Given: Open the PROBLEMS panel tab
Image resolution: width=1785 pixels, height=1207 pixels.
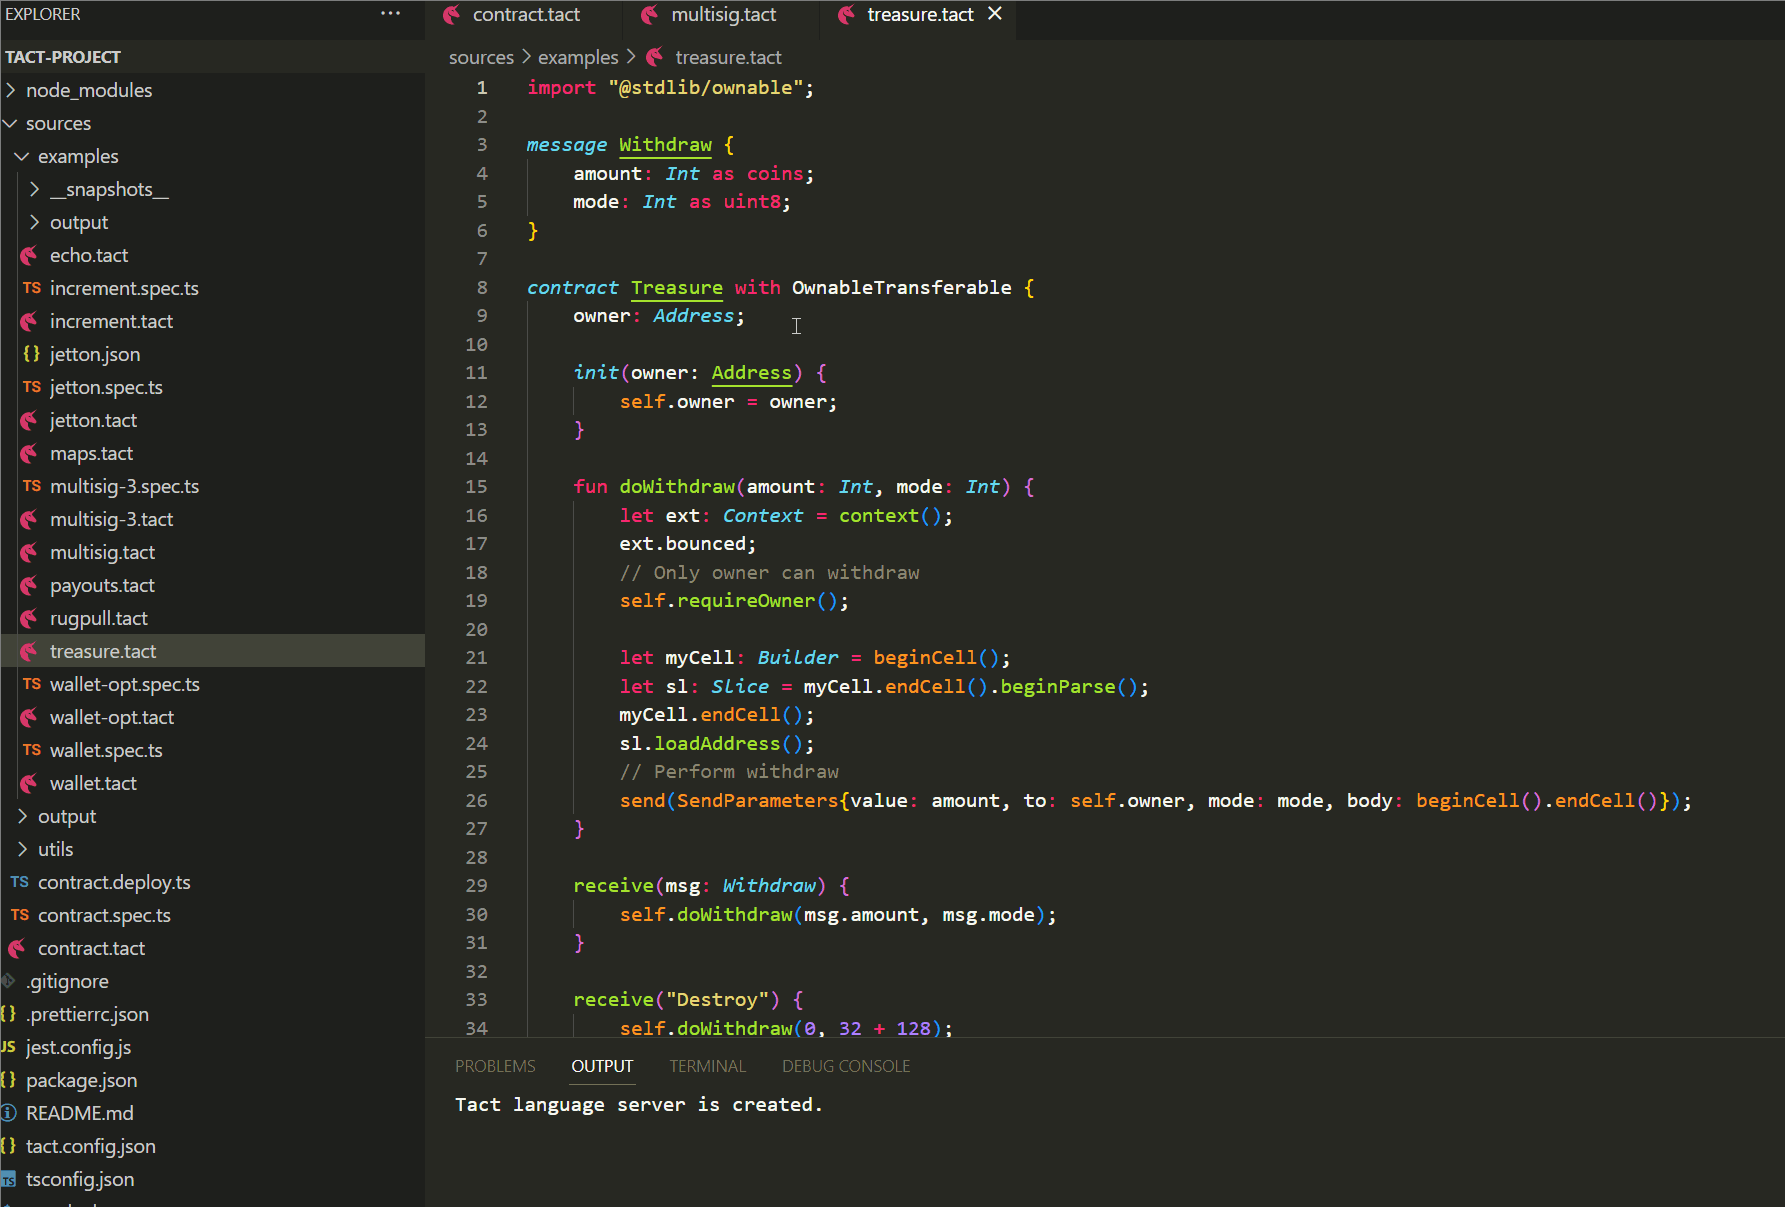Looking at the screenshot, I should [495, 1066].
